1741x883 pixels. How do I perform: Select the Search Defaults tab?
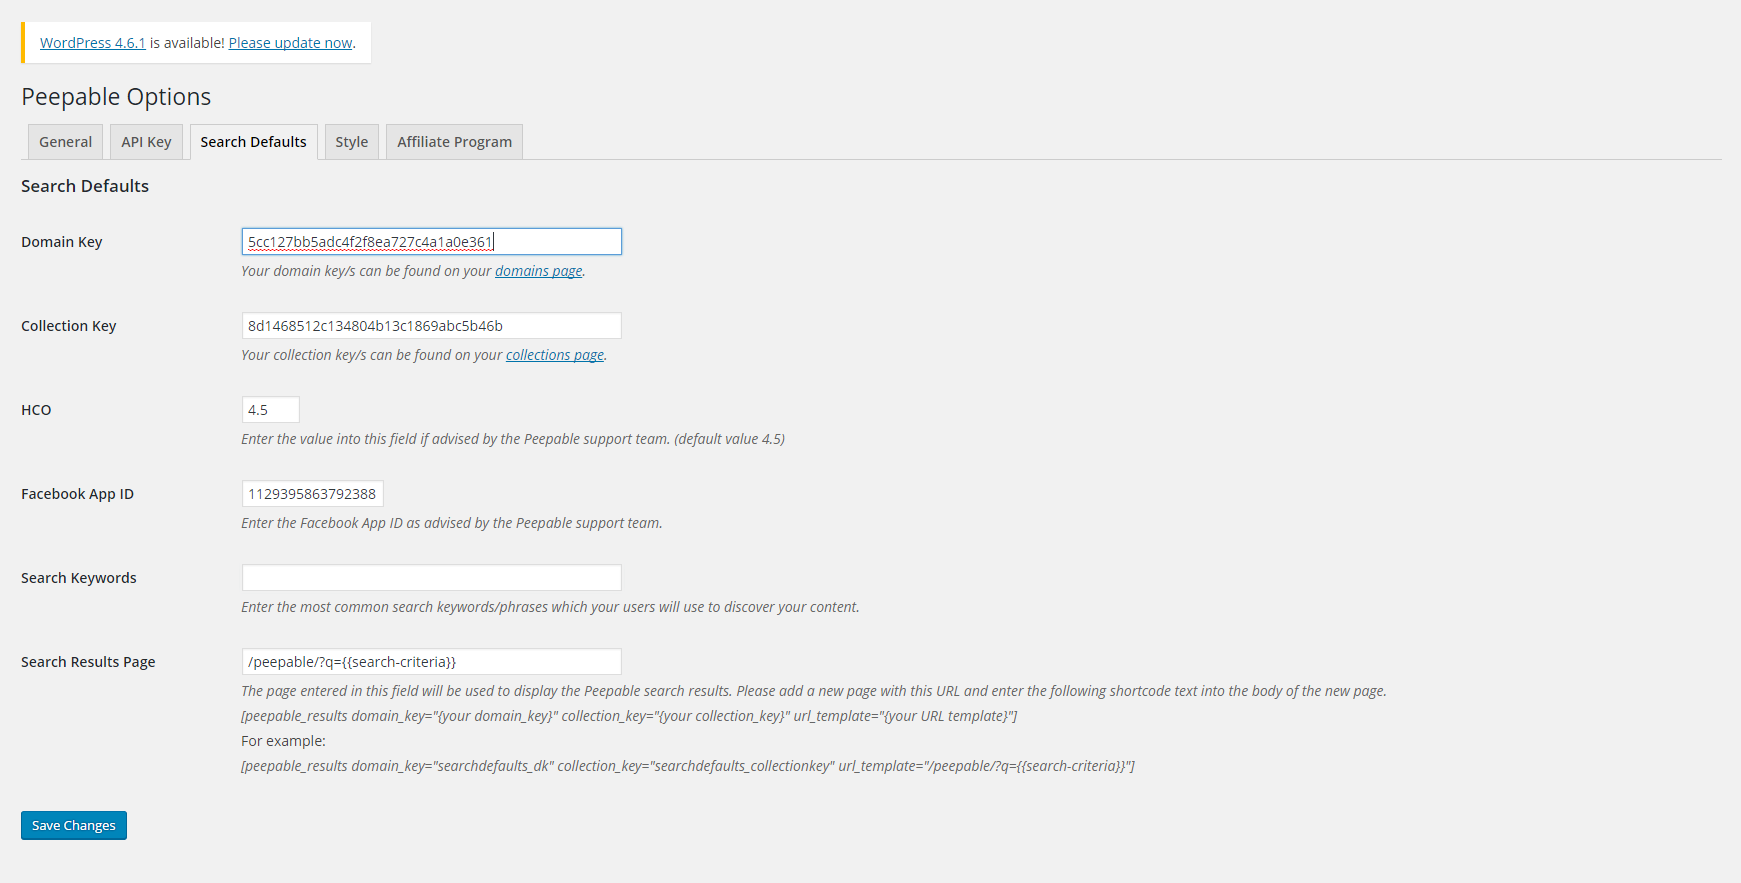pyautogui.click(x=254, y=142)
